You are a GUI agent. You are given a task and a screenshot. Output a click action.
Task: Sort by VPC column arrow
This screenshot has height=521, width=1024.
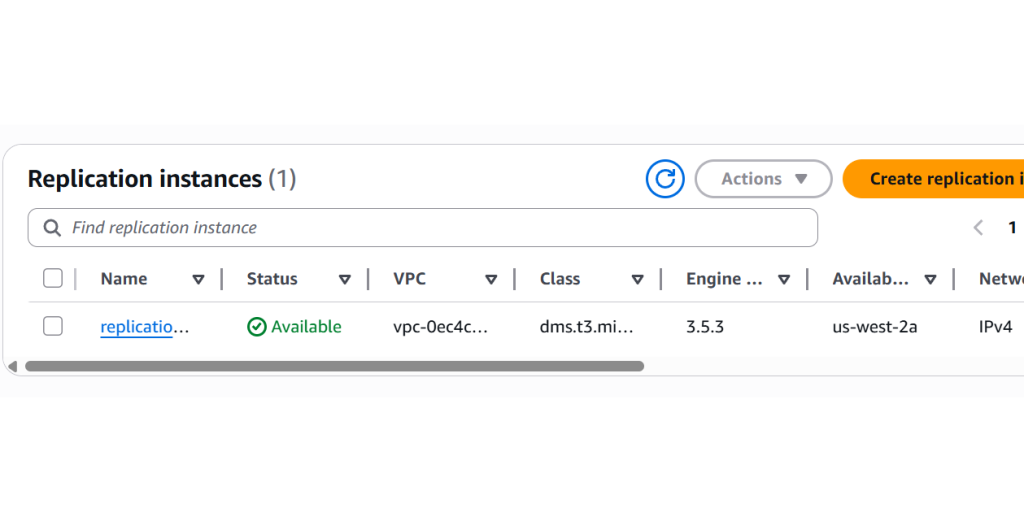tap(491, 279)
